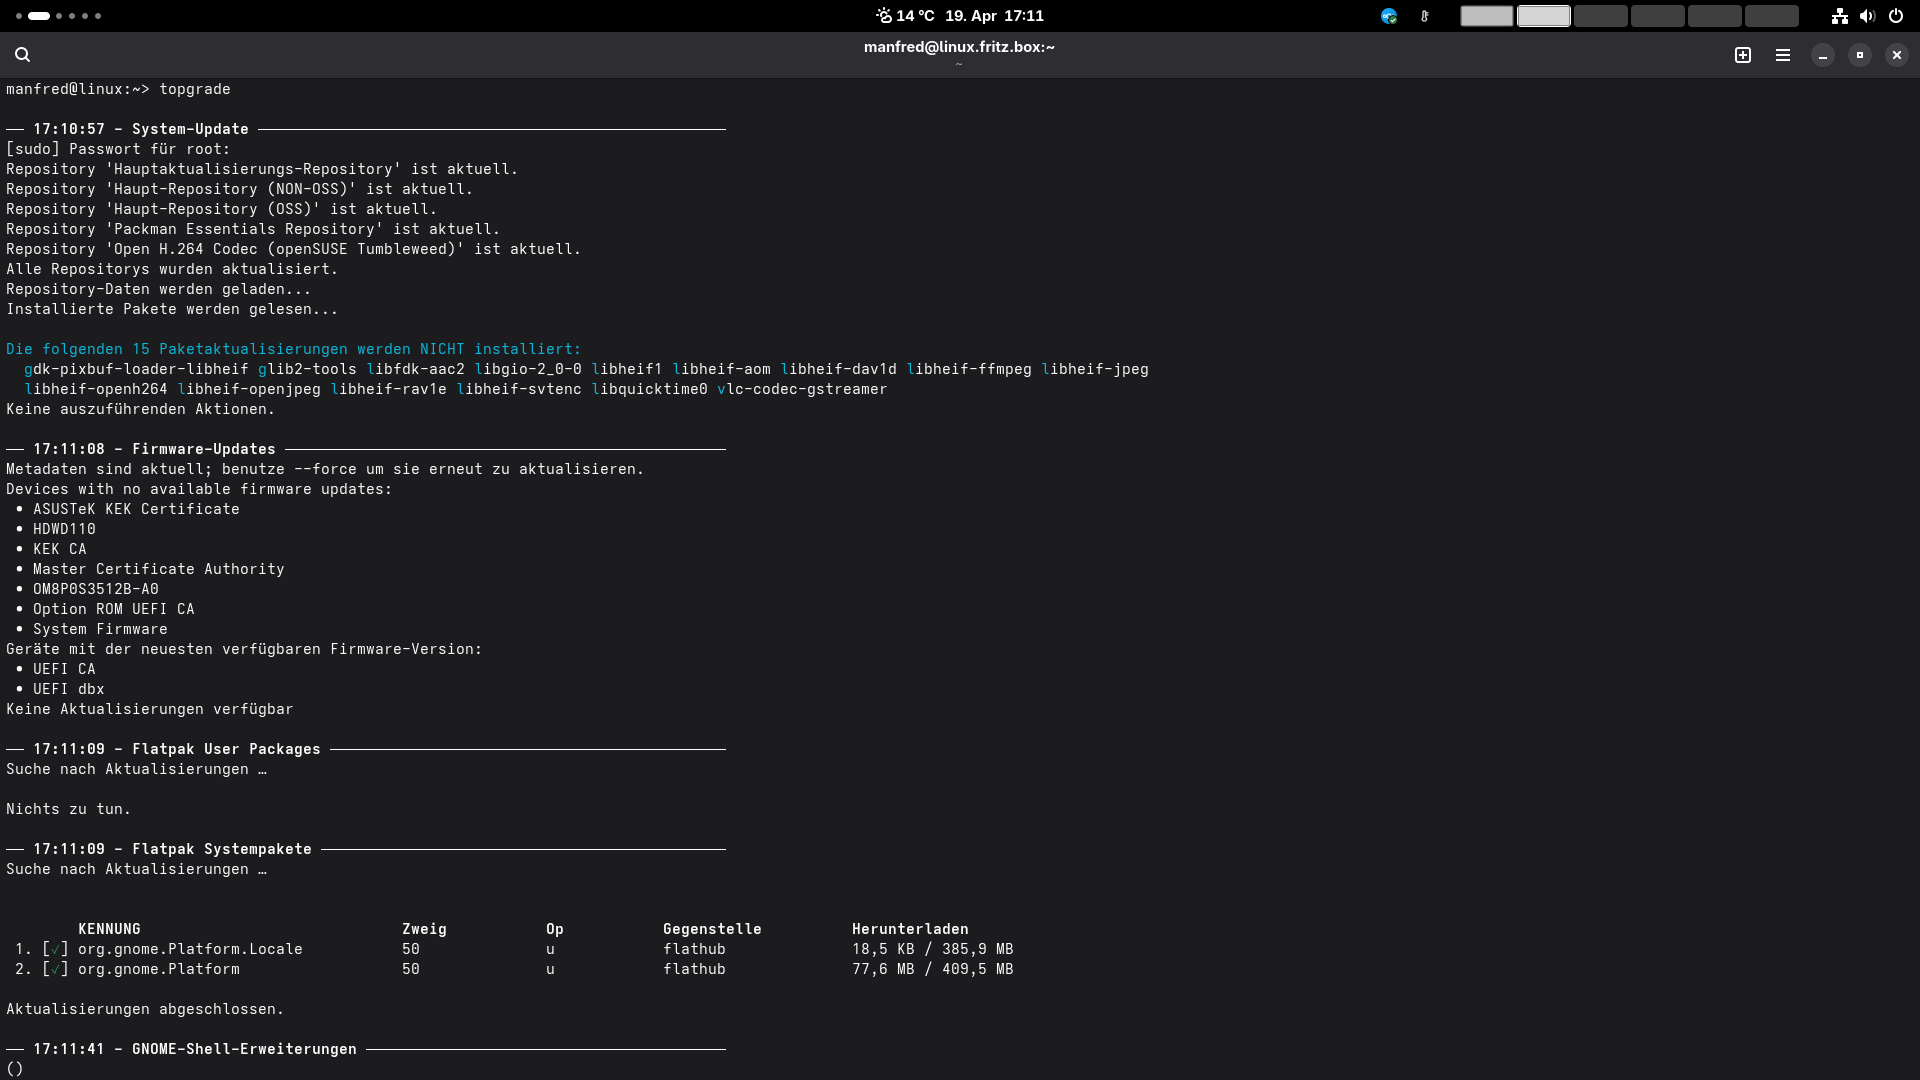Click the cloud sync status tray icon

[1389, 16]
